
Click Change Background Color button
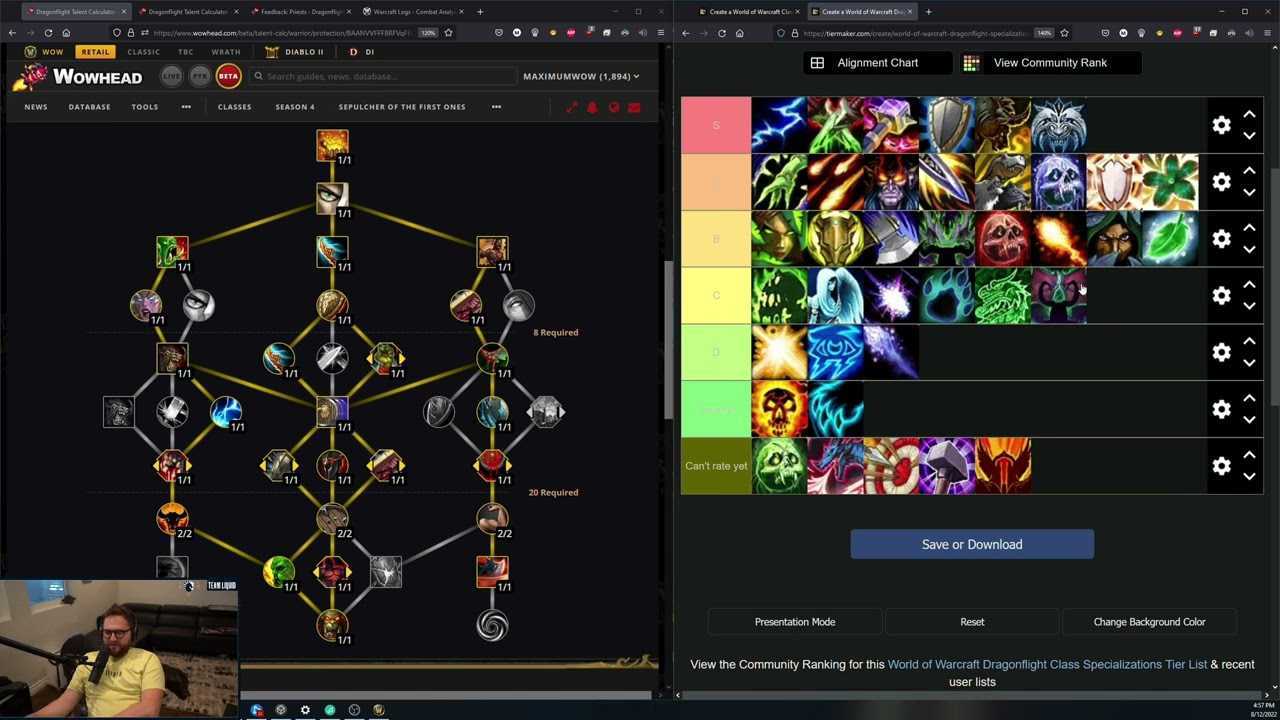tap(1149, 622)
